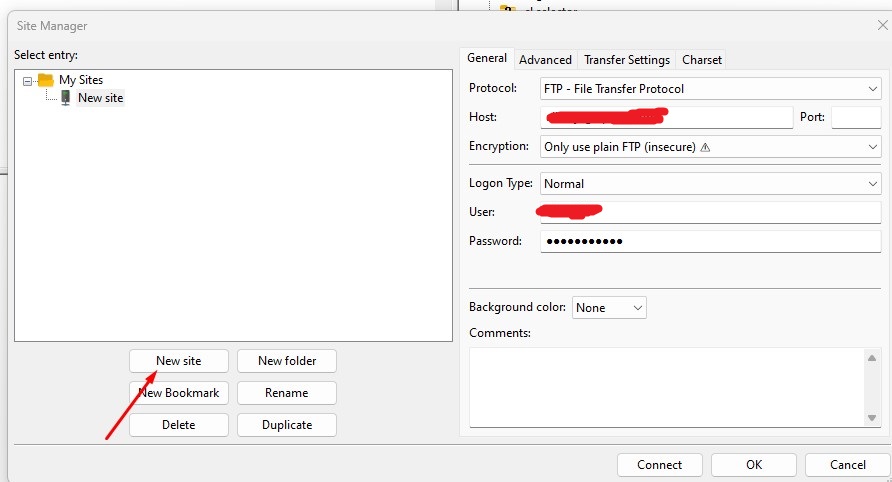
Task: Focus the Port input field
Action: click(856, 117)
